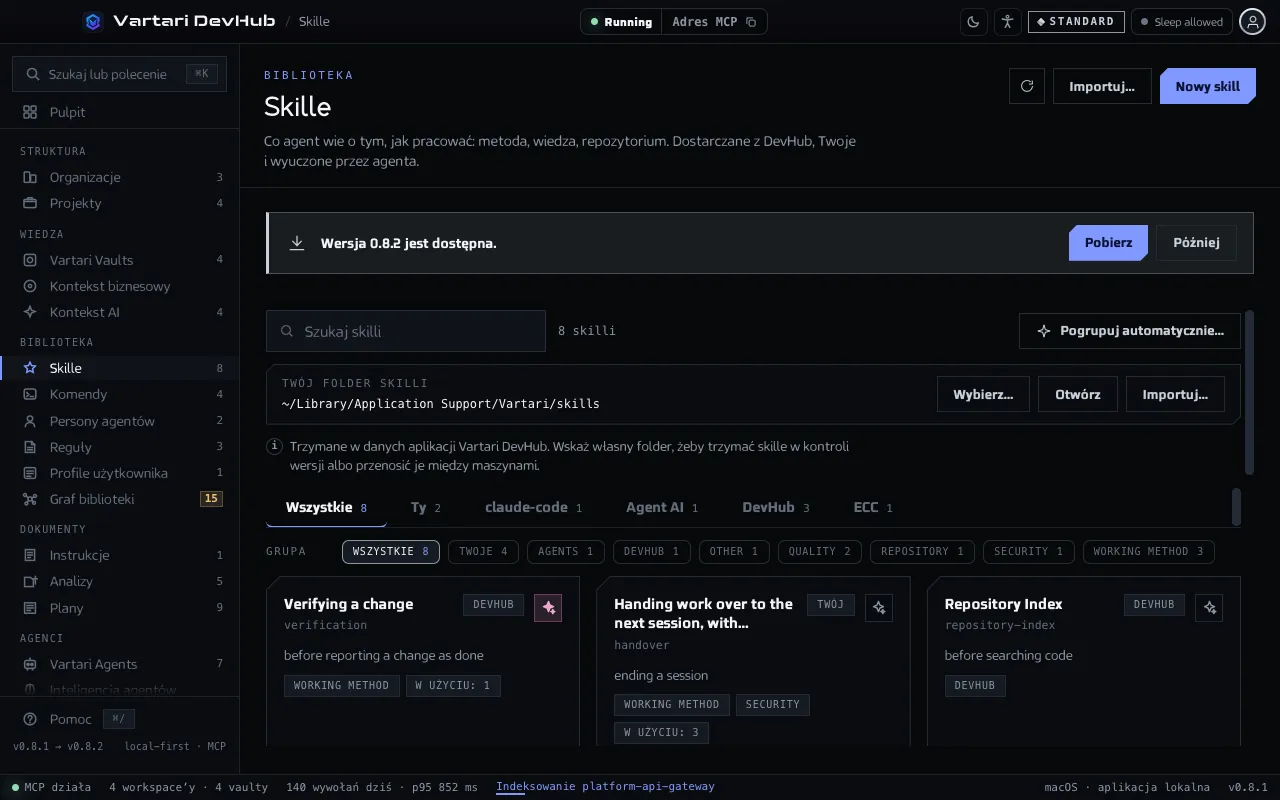
Task: Open the accessibility options icon
Action: click(1007, 22)
